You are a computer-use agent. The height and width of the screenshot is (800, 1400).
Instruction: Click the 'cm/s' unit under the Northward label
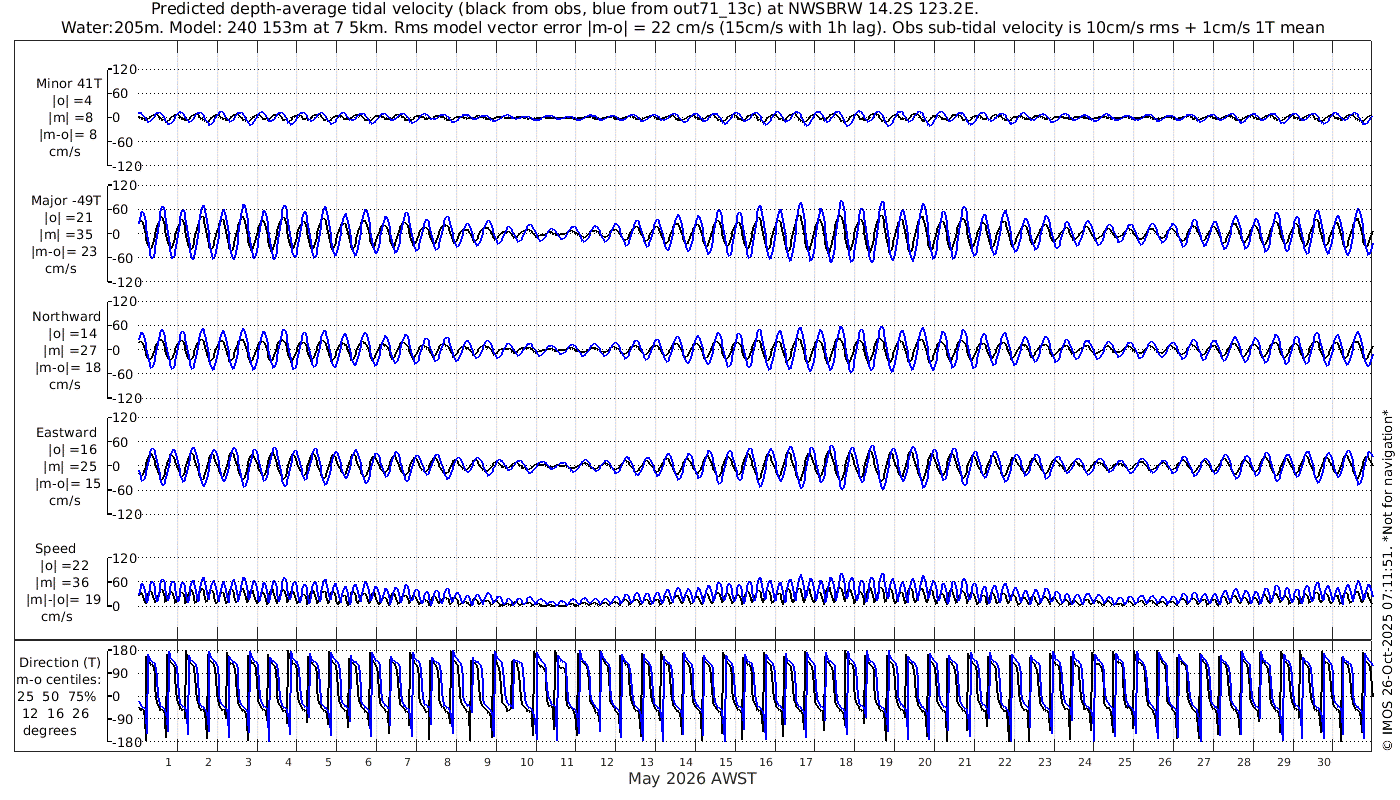click(64, 385)
